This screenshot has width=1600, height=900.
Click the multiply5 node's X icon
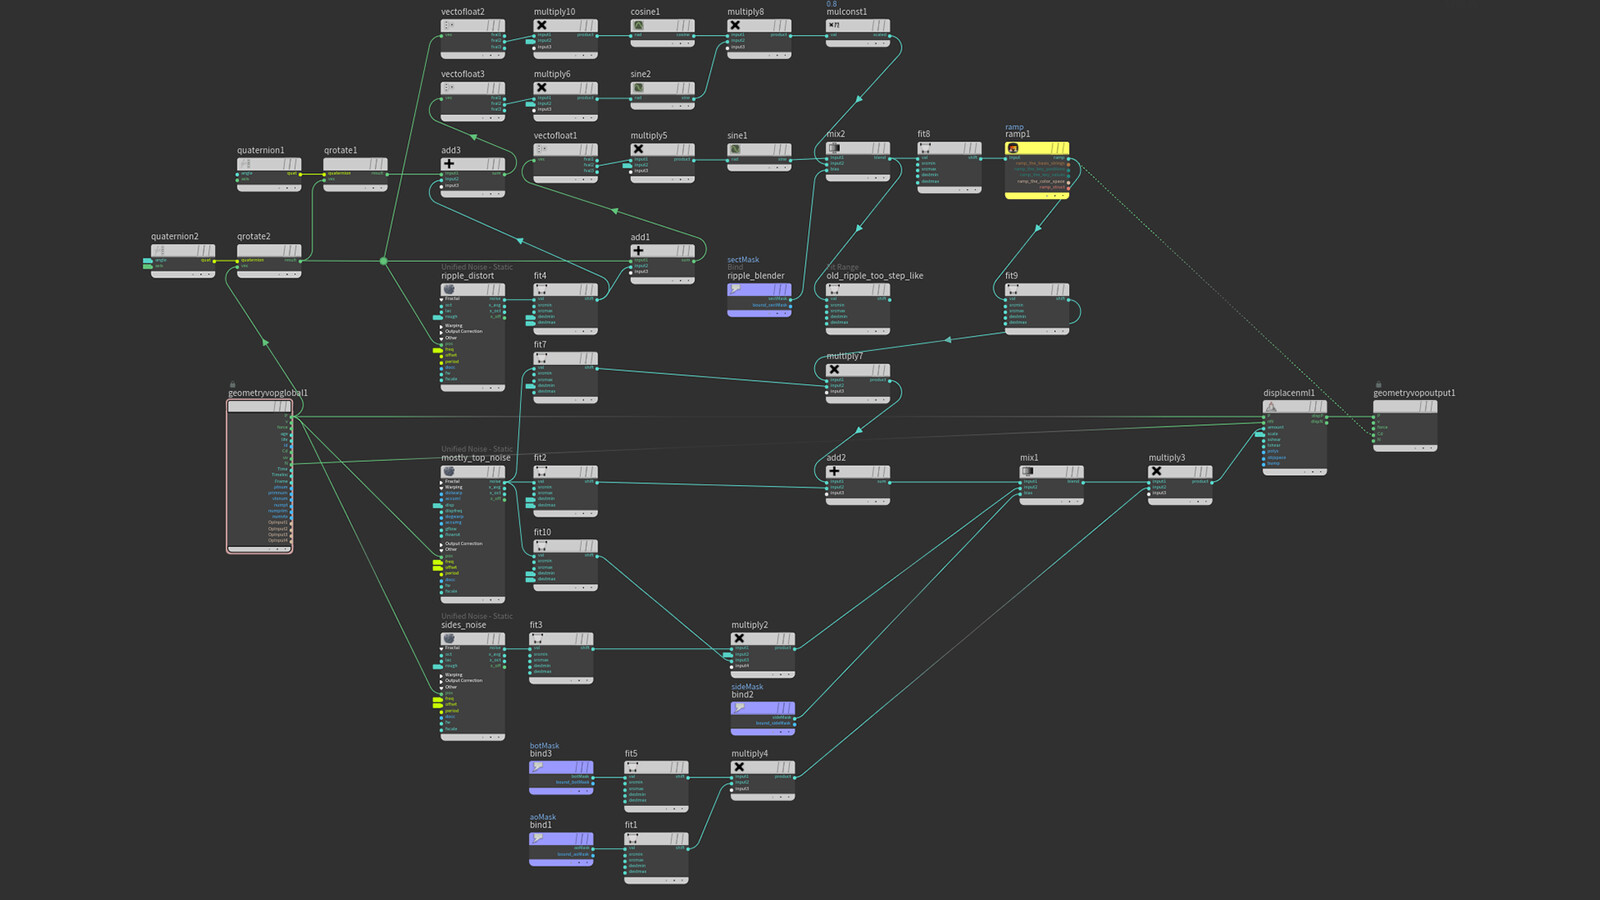click(638, 149)
